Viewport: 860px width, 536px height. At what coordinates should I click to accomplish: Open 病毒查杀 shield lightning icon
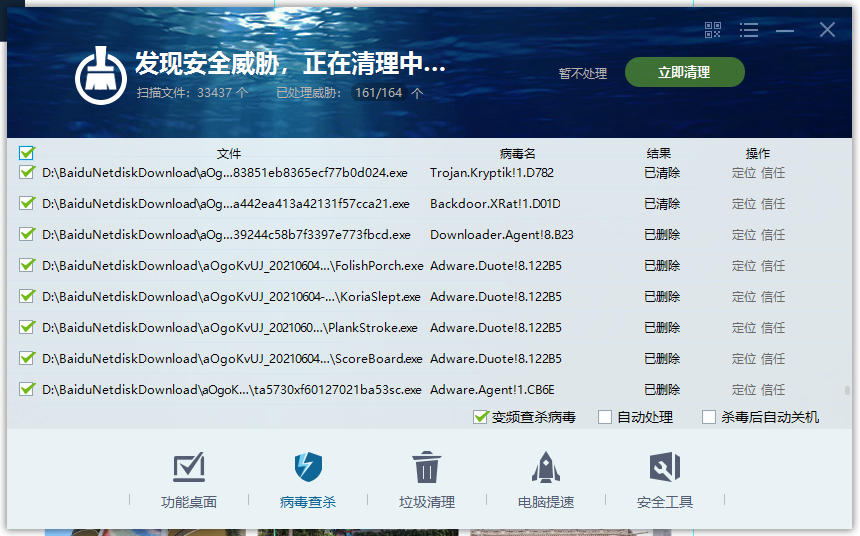(308, 467)
